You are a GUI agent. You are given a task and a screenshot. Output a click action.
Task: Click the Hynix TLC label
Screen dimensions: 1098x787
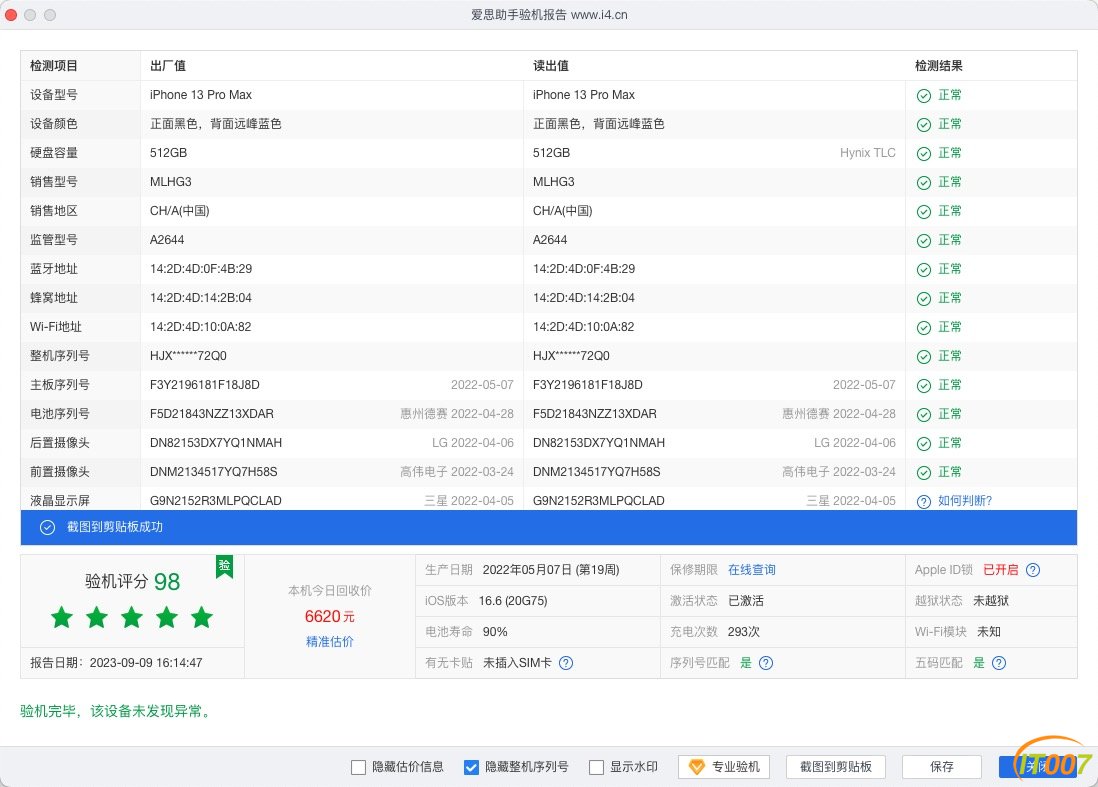tap(868, 153)
